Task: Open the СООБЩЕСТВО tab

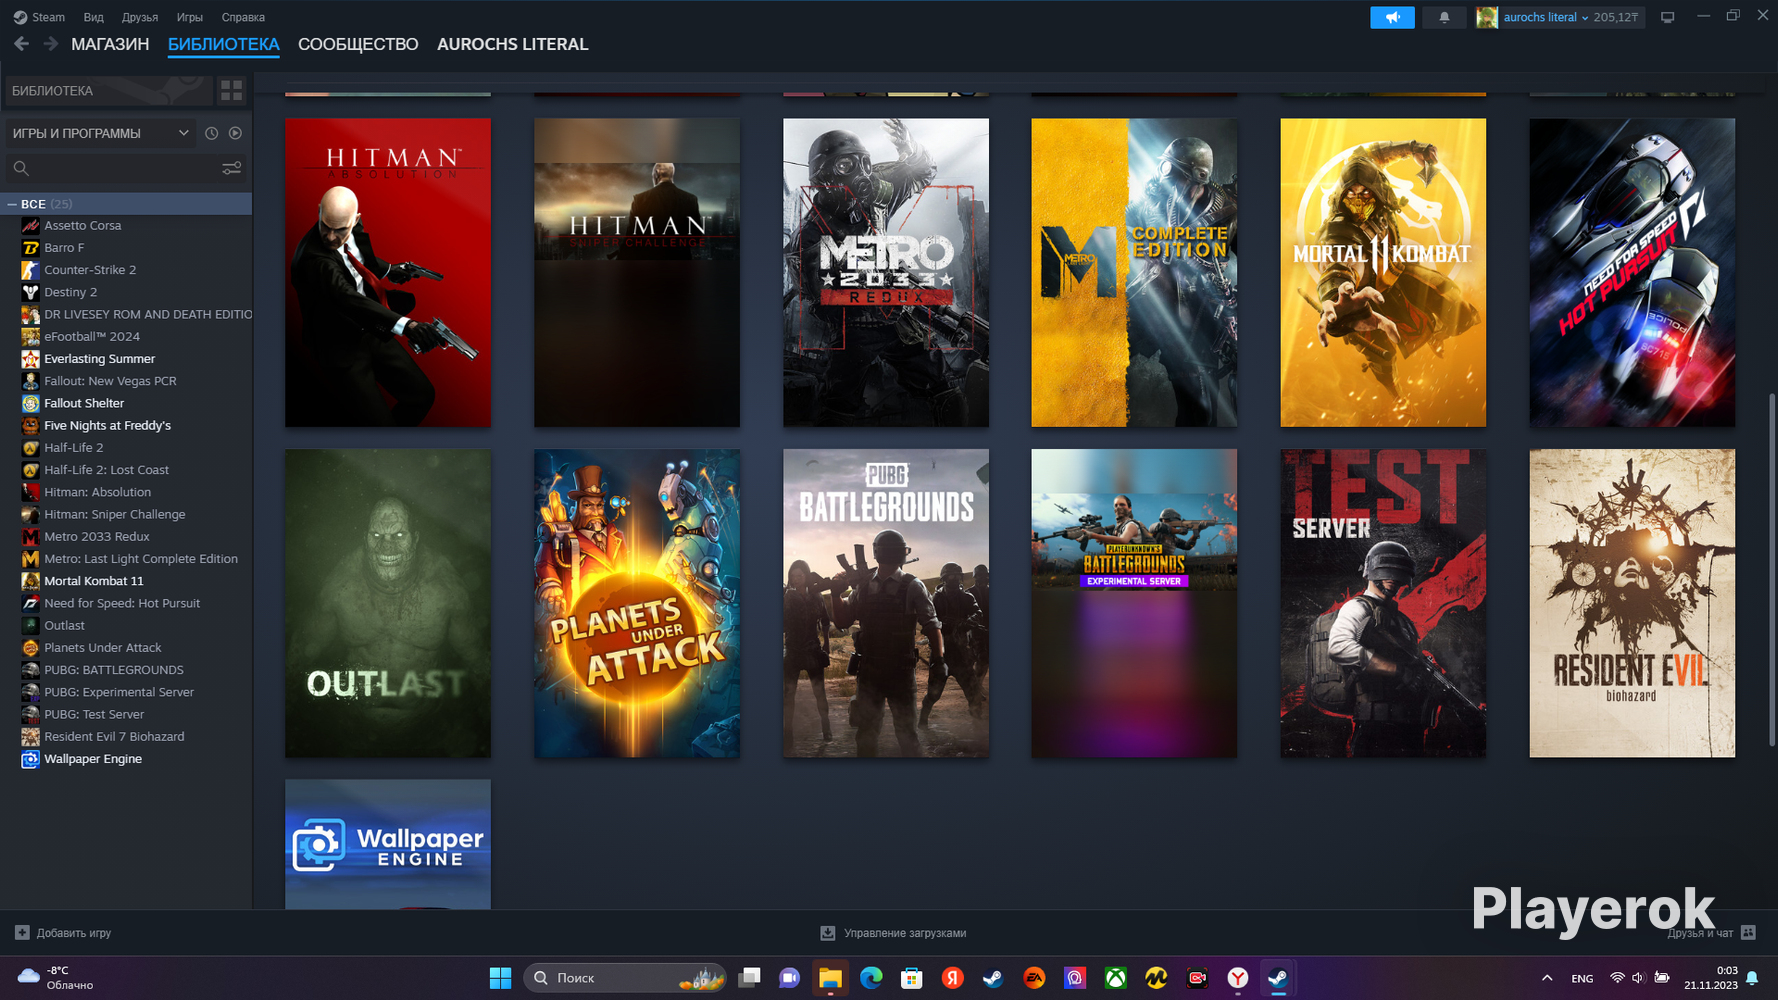Action: point(358,44)
